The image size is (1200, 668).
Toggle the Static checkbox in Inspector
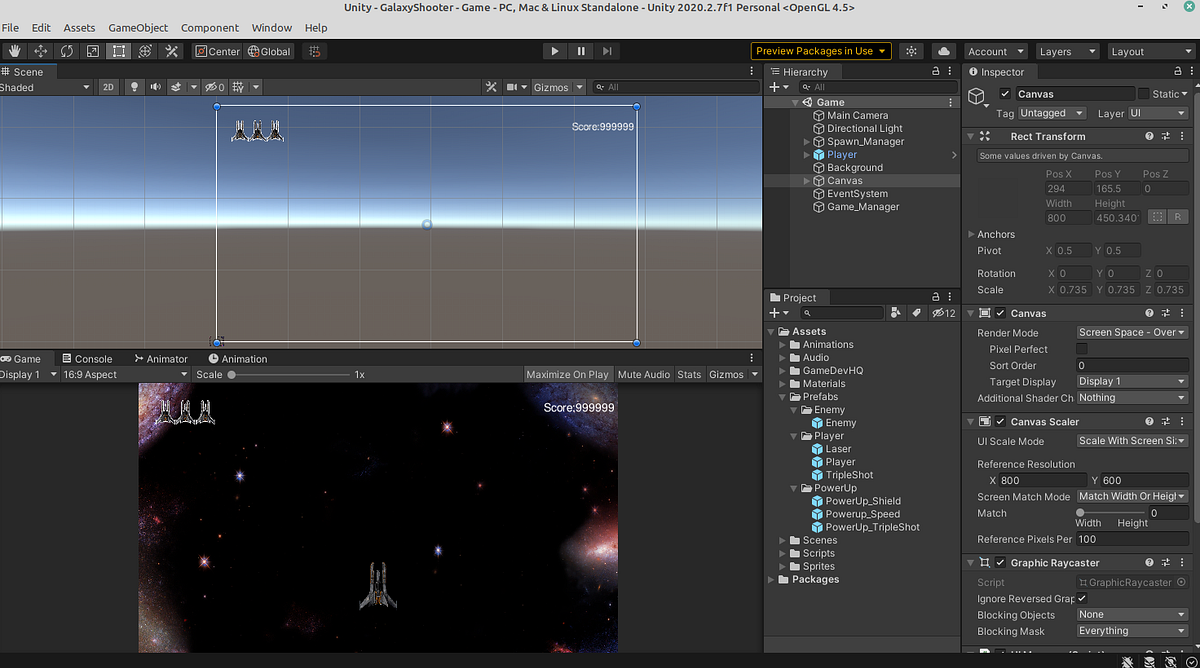click(1144, 94)
